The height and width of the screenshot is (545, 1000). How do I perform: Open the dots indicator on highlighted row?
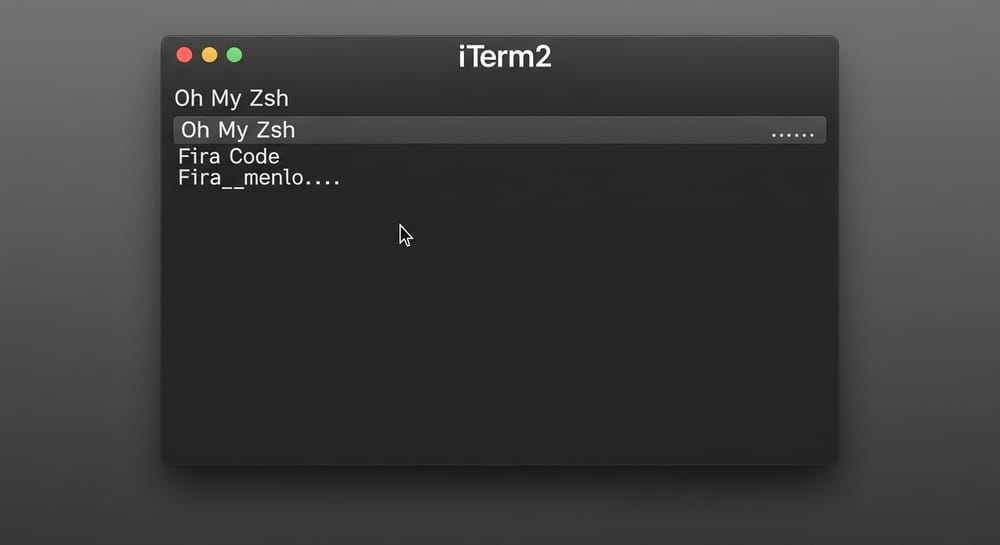coord(792,134)
